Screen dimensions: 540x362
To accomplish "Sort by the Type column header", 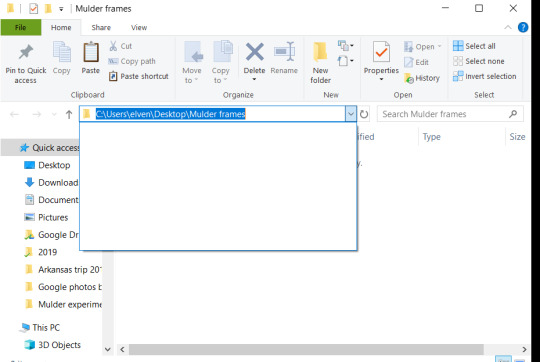I will click(x=432, y=137).
